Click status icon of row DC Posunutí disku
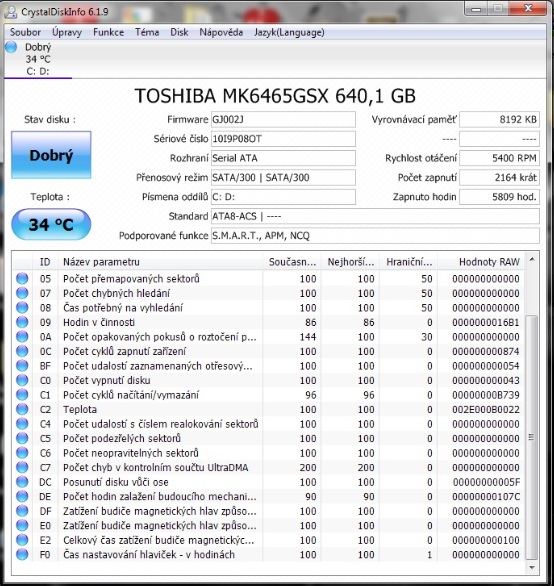 [22, 482]
